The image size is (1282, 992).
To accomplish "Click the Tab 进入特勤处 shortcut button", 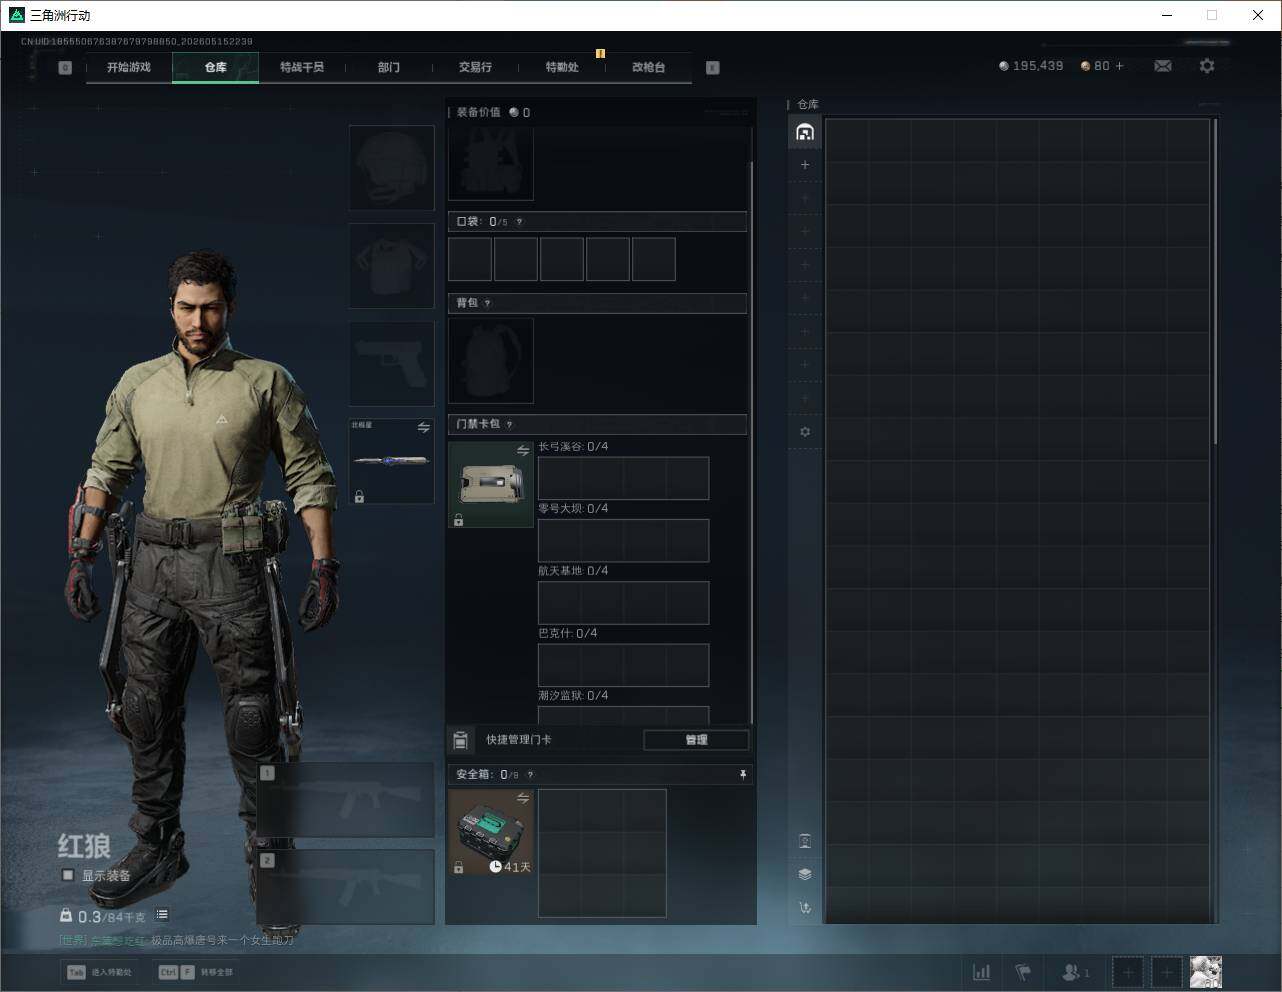I will pos(99,972).
